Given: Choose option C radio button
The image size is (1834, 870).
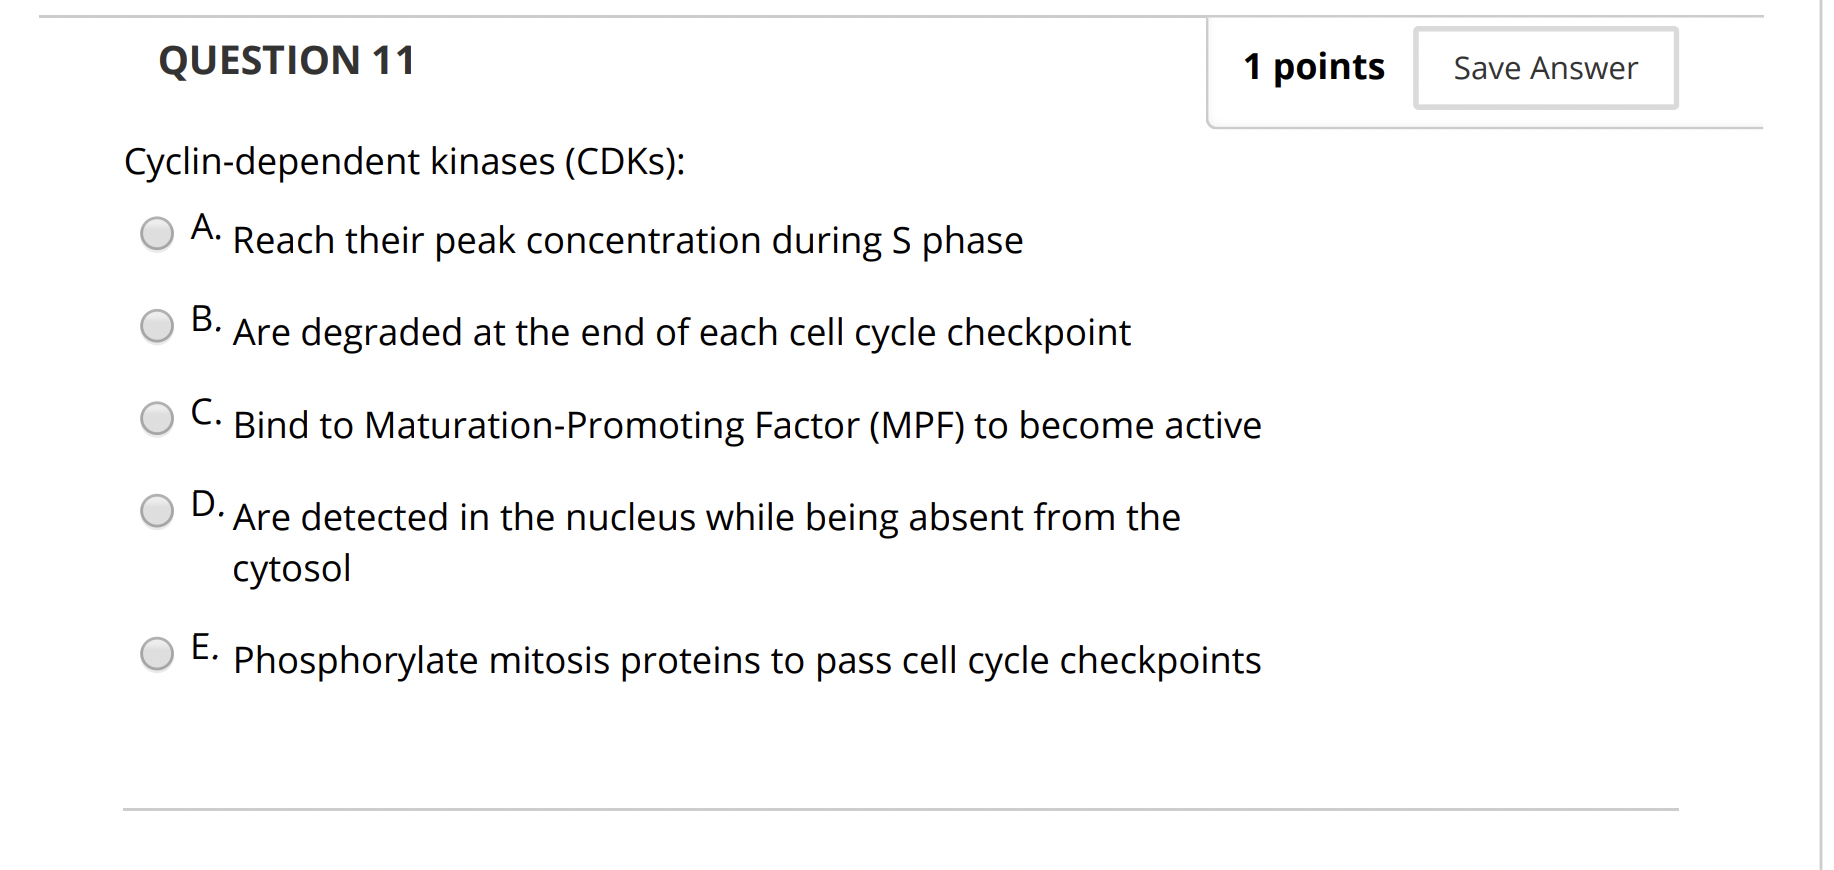Looking at the screenshot, I should (x=157, y=418).
